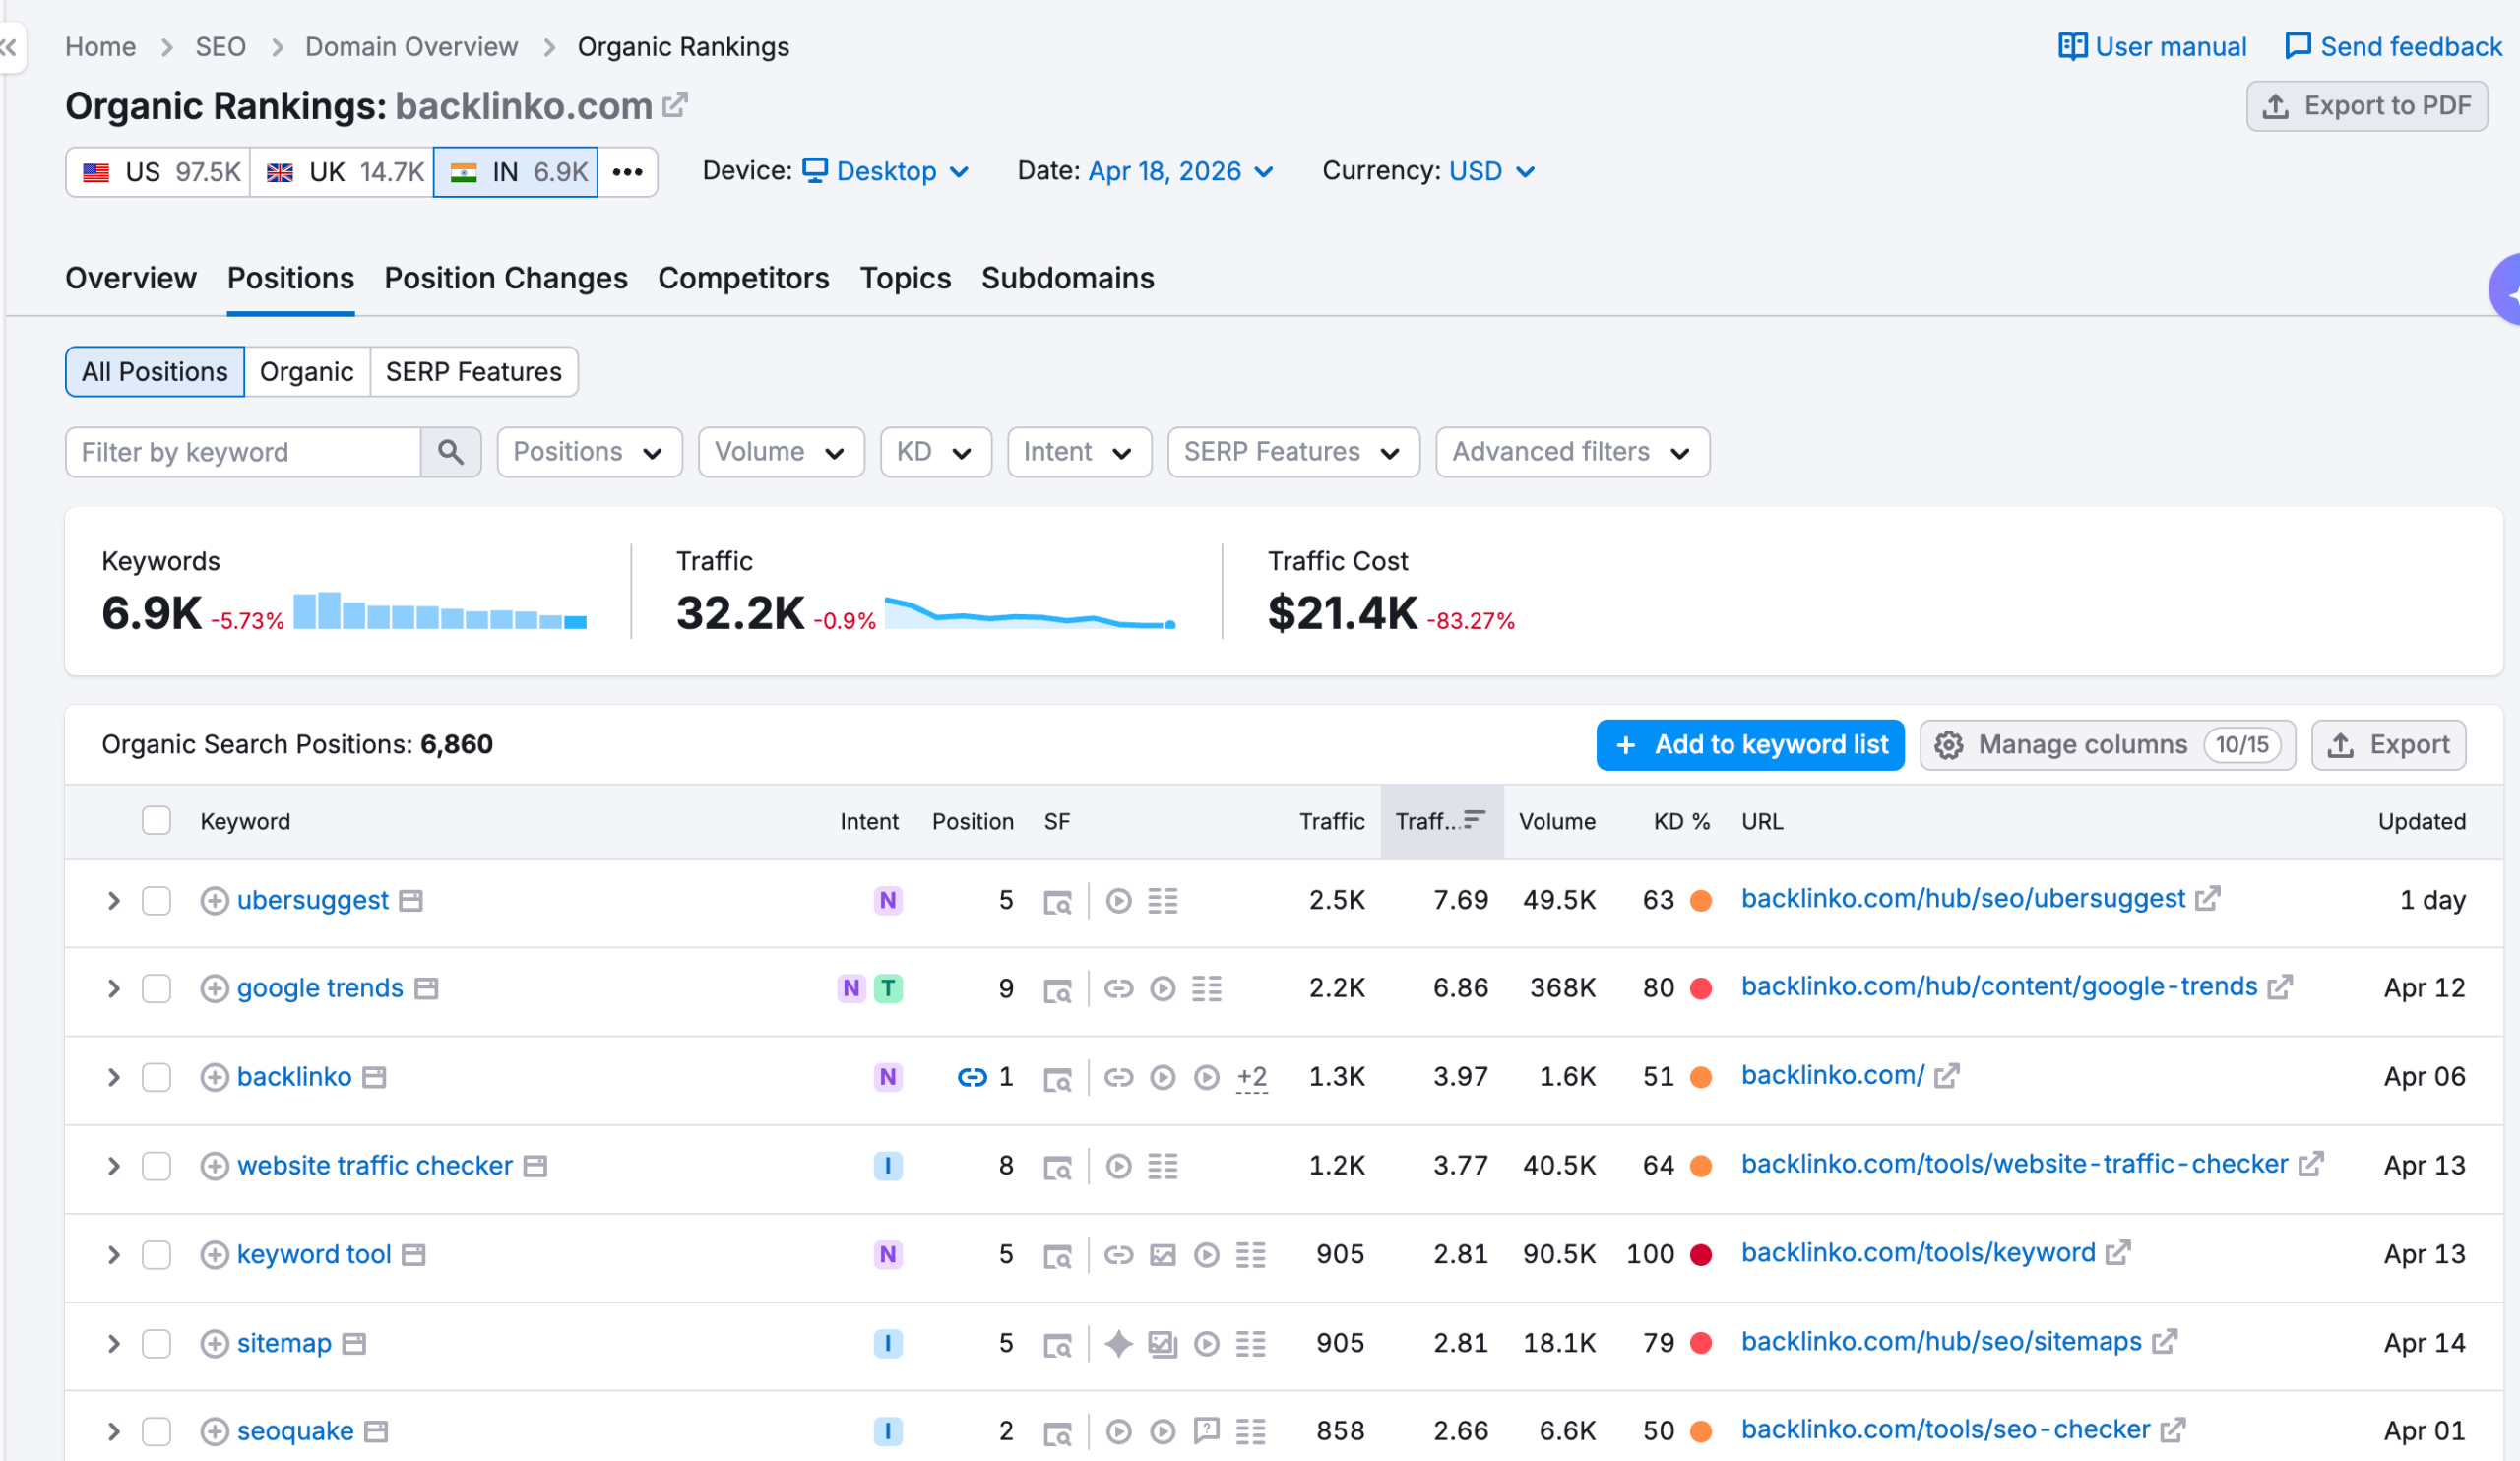Open backlinko.com in new tab via external-link icon

pyautogui.click(x=1947, y=1076)
